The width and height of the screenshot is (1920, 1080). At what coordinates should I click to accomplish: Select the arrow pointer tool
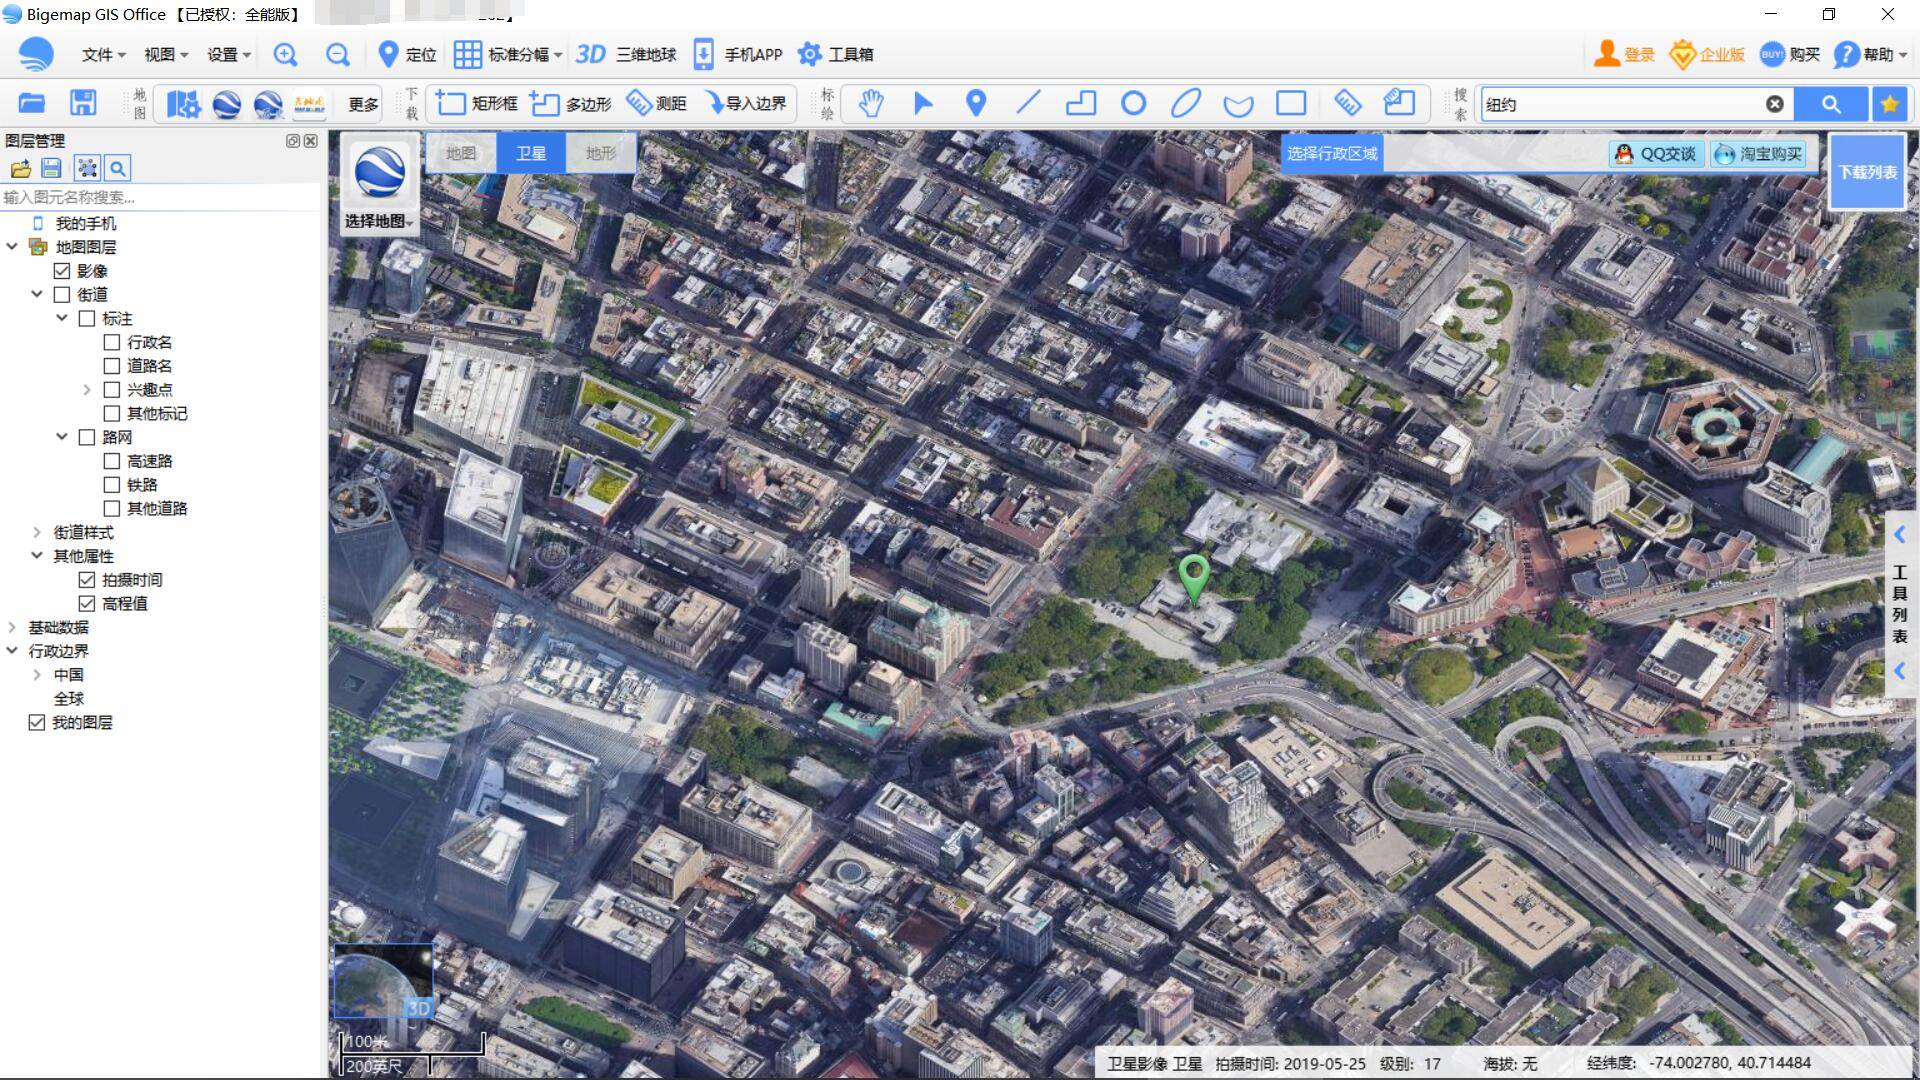click(x=923, y=103)
